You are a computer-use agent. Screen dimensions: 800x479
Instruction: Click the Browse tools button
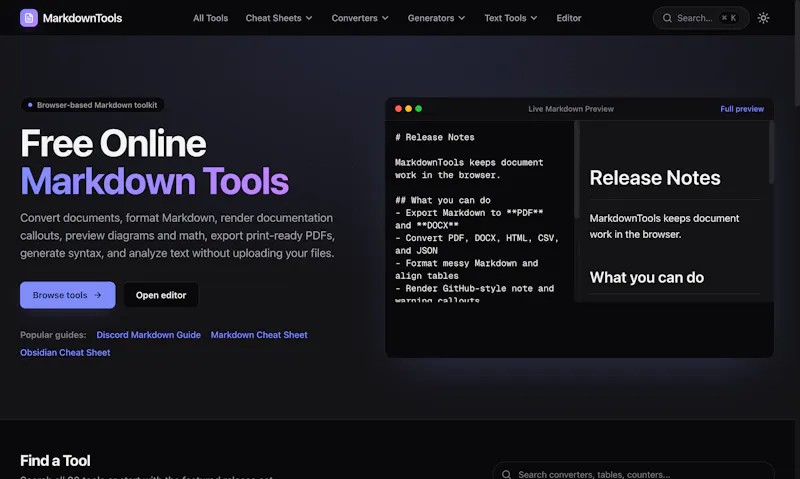point(68,295)
